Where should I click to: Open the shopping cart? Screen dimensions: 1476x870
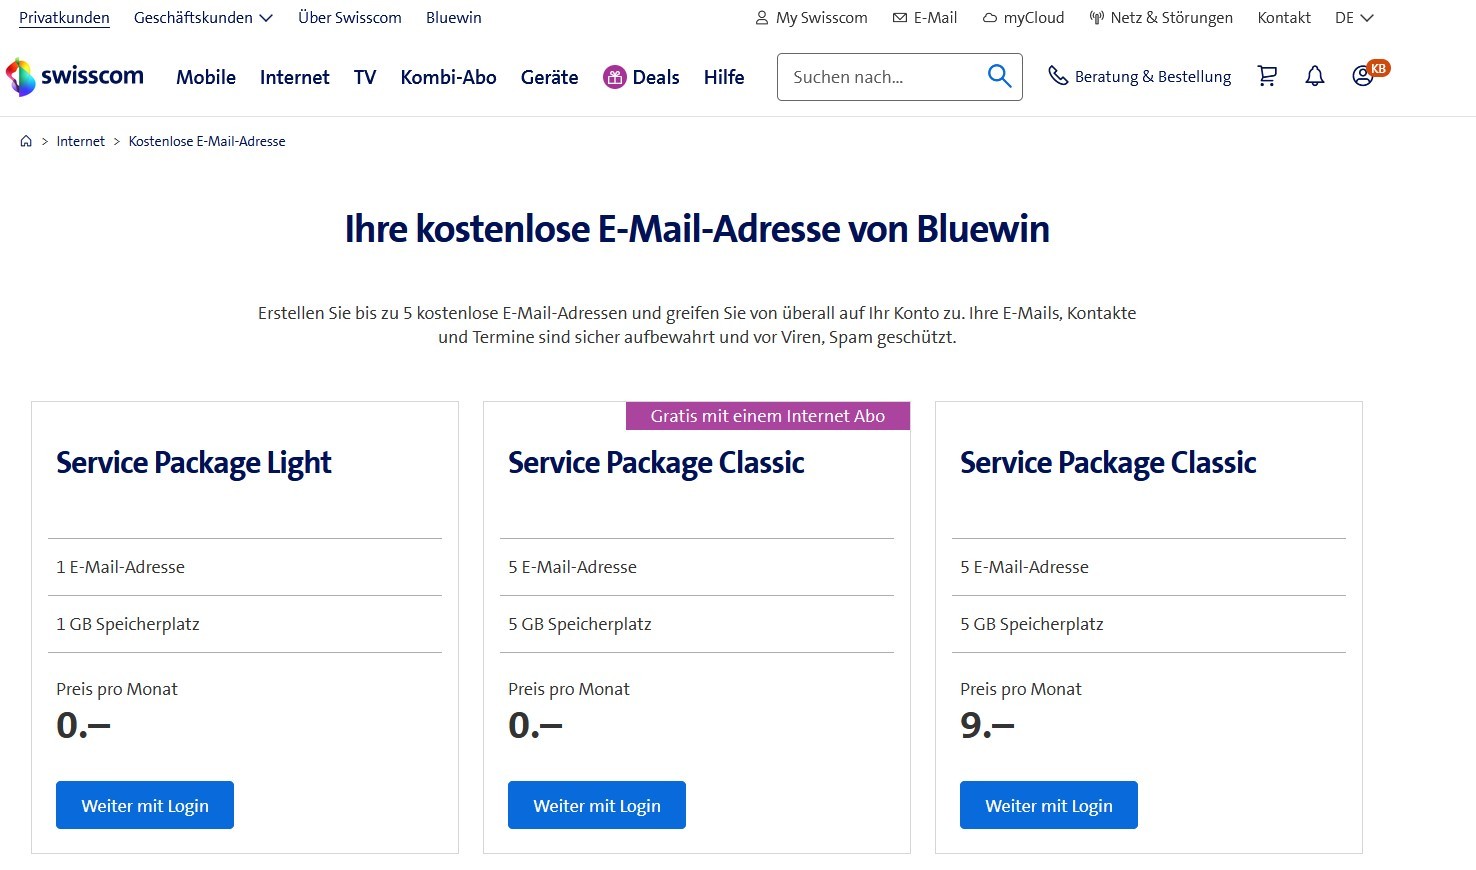click(1267, 76)
